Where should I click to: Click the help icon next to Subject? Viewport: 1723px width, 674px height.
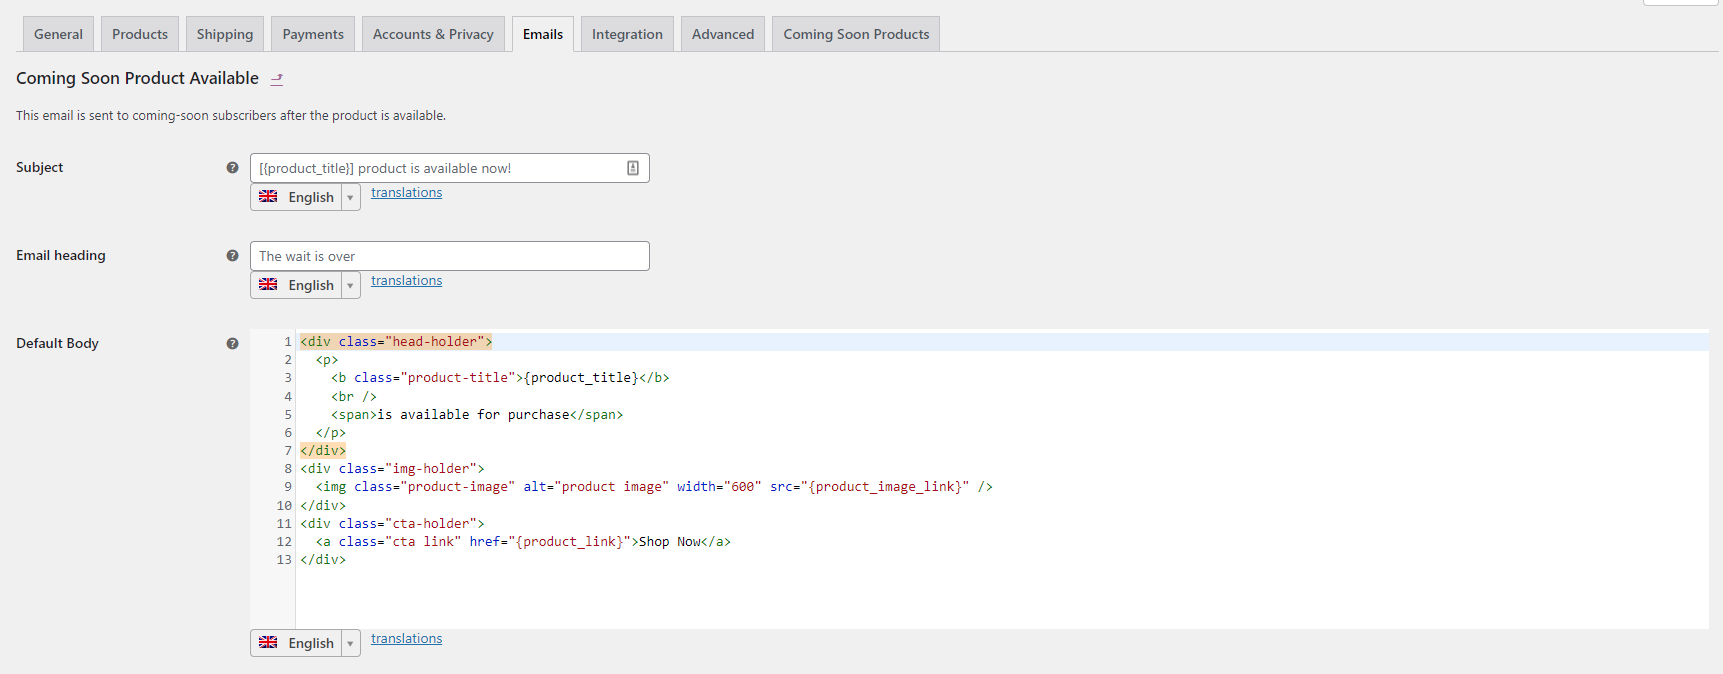pos(232,168)
